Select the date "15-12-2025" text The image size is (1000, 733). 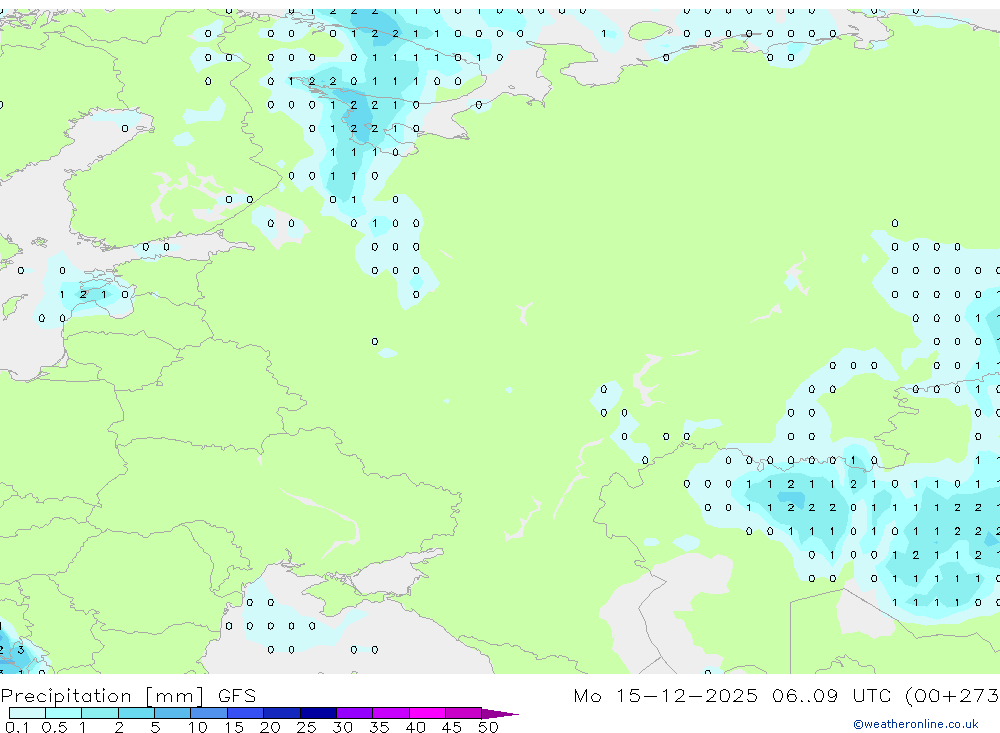point(687,695)
